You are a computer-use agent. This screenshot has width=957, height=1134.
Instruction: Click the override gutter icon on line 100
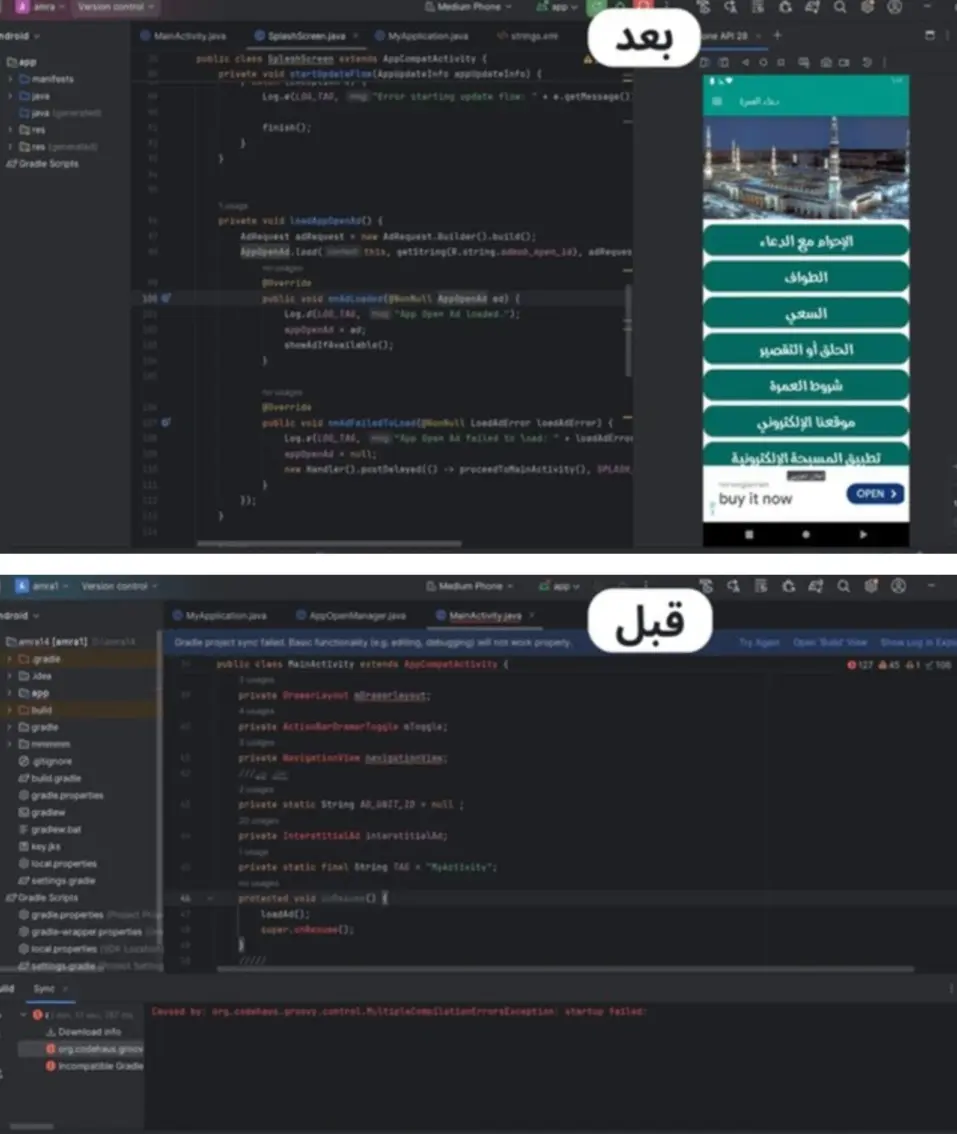pyautogui.click(x=166, y=298)
